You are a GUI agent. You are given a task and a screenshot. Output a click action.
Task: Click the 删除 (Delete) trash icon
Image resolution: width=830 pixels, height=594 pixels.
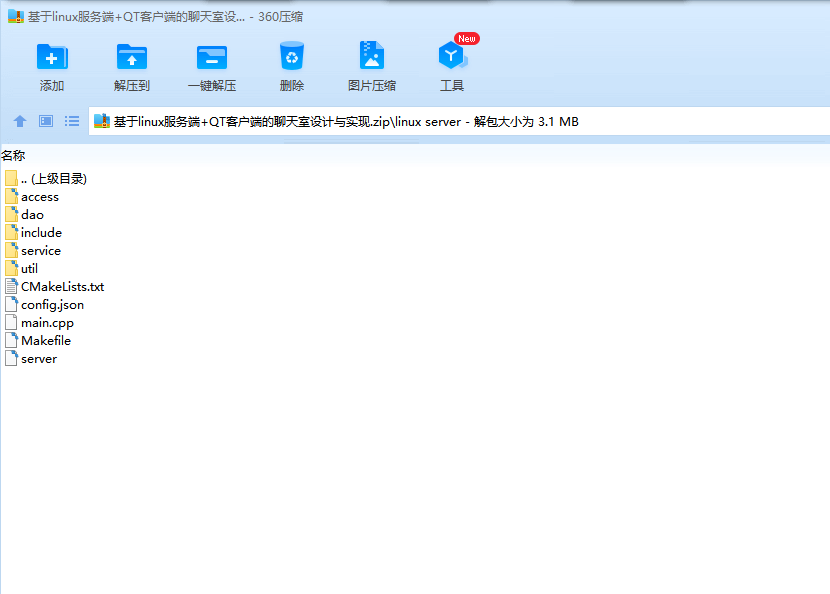click(x=292, y=56)
